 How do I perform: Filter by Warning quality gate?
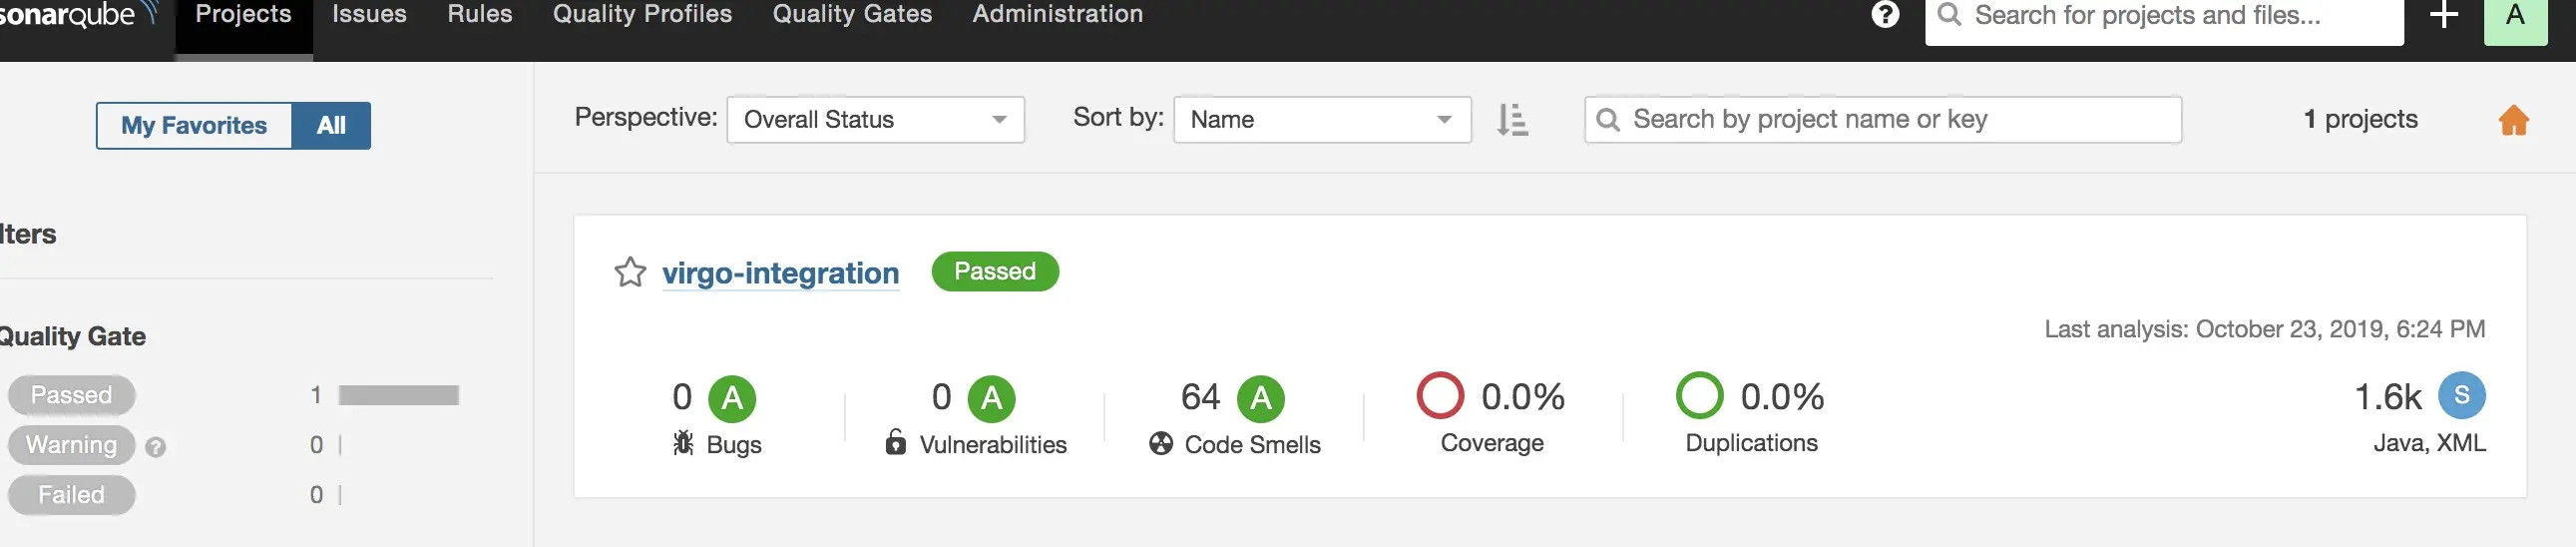coord(71,445)
